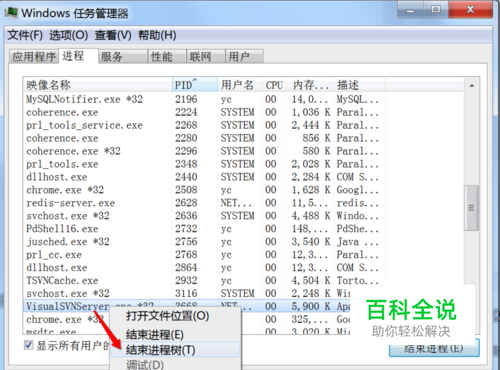The width and height of the screenshot is (500, 370).
Task: Sort by CPU column header
Action: pos(274,85)
